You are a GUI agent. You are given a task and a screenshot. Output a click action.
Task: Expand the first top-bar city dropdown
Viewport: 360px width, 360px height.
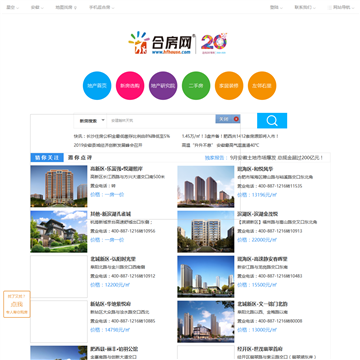pyautogui.click(x=12, y=7)
